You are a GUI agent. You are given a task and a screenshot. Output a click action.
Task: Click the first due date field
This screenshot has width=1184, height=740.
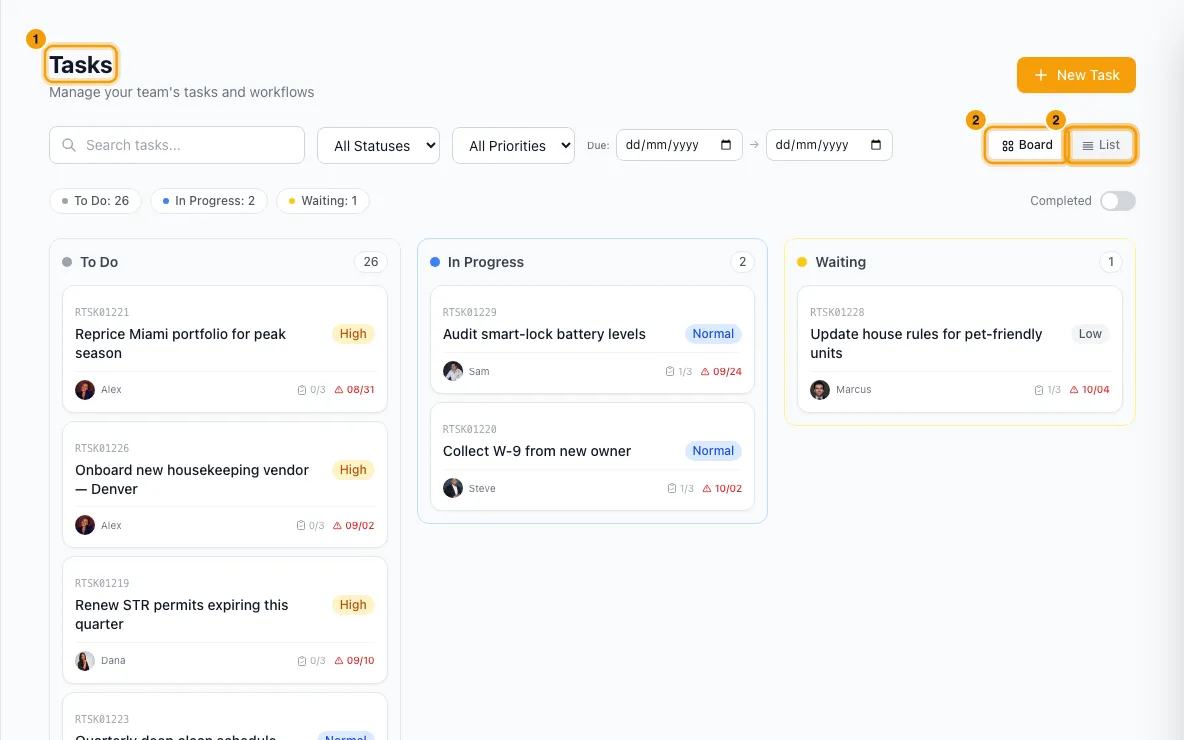(679, 145)
